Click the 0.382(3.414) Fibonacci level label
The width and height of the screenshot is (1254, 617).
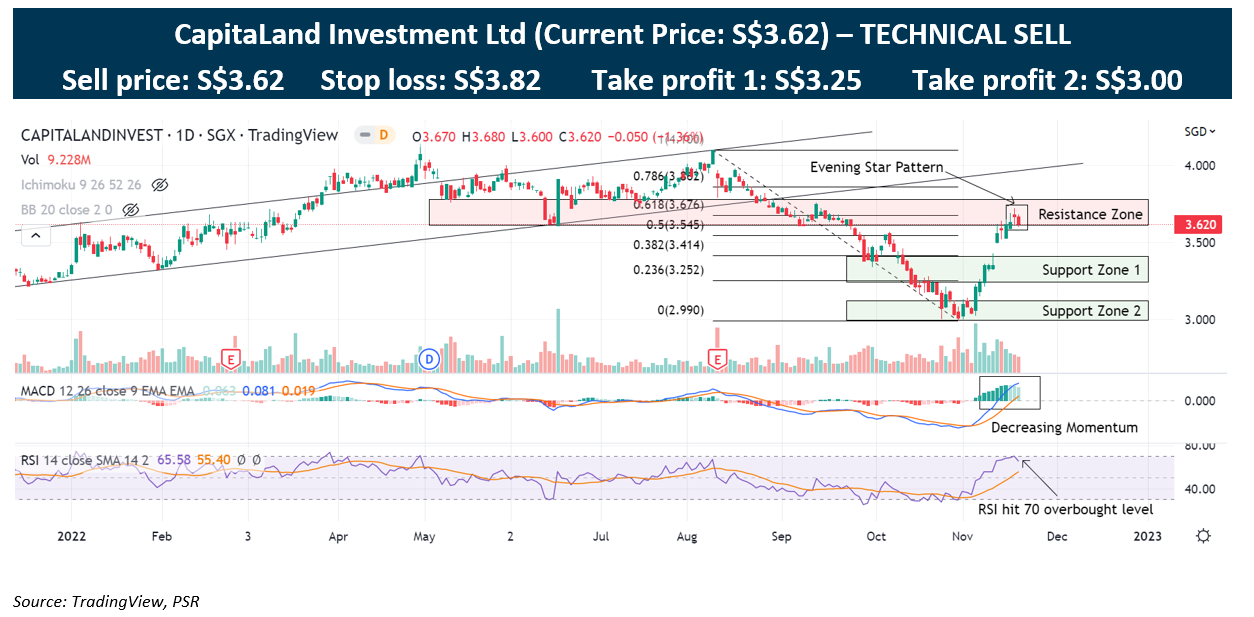coord(669,245)
